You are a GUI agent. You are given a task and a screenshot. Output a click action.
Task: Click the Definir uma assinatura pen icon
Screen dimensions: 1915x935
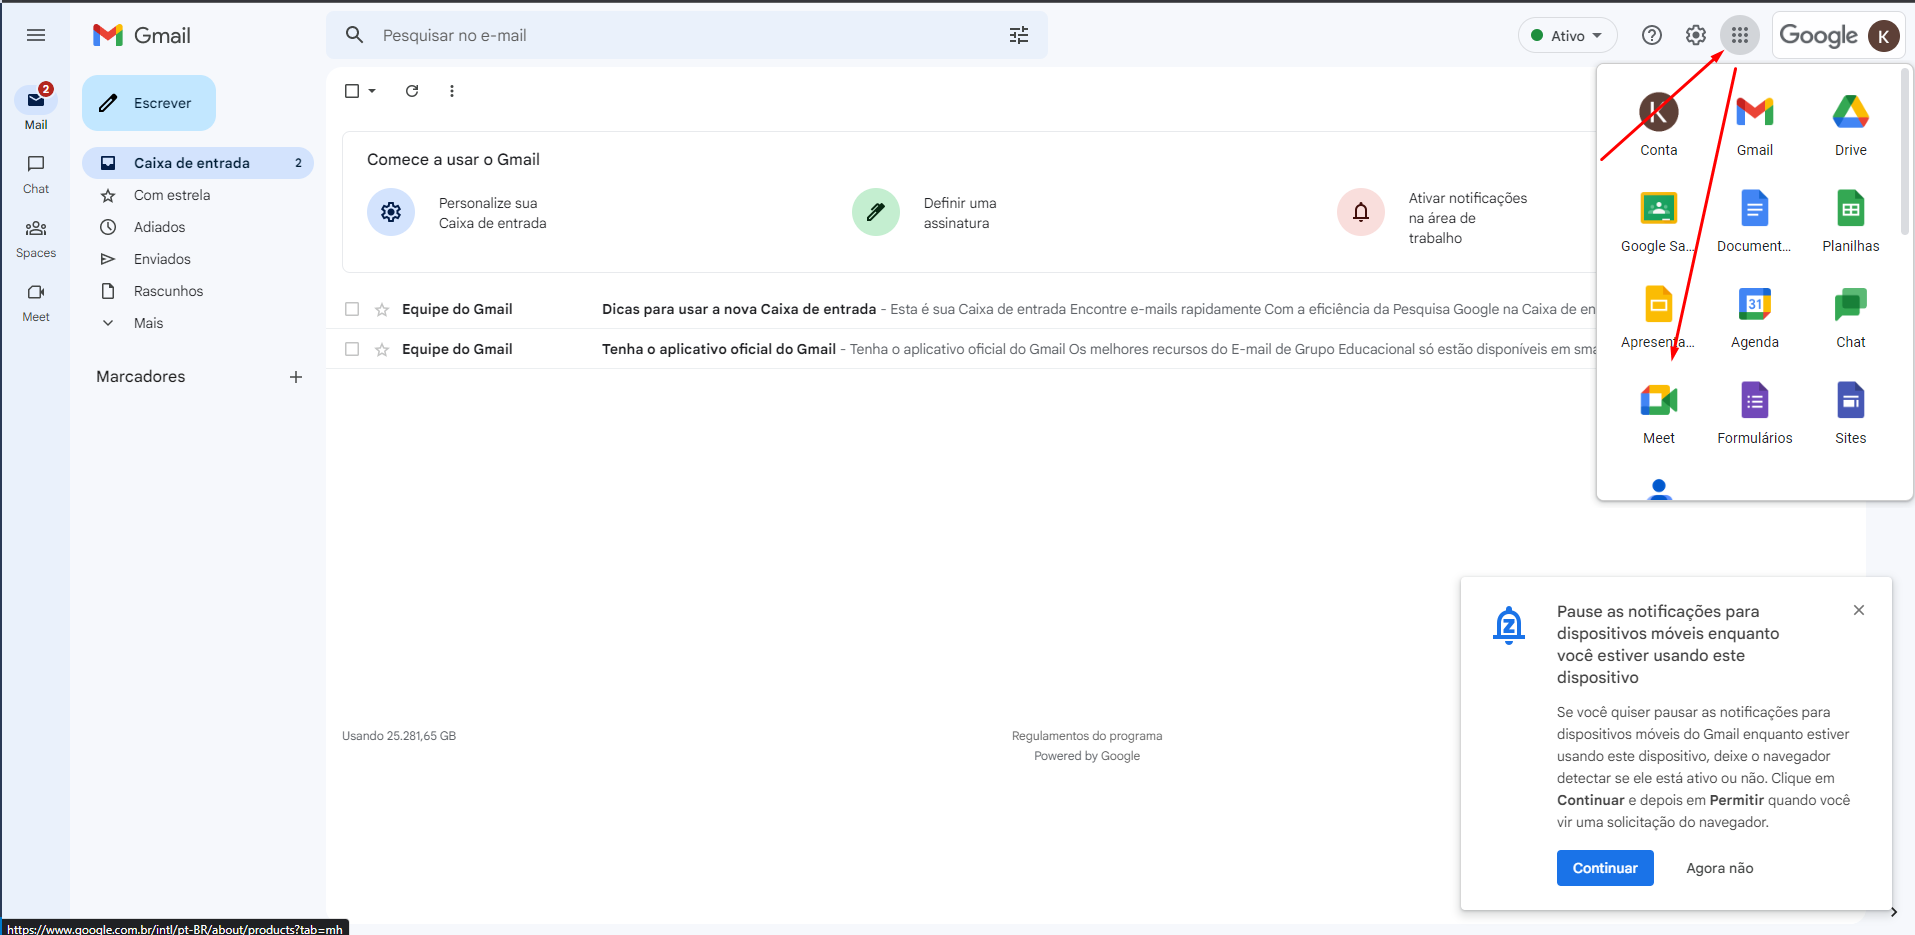[x=876, y=212]
